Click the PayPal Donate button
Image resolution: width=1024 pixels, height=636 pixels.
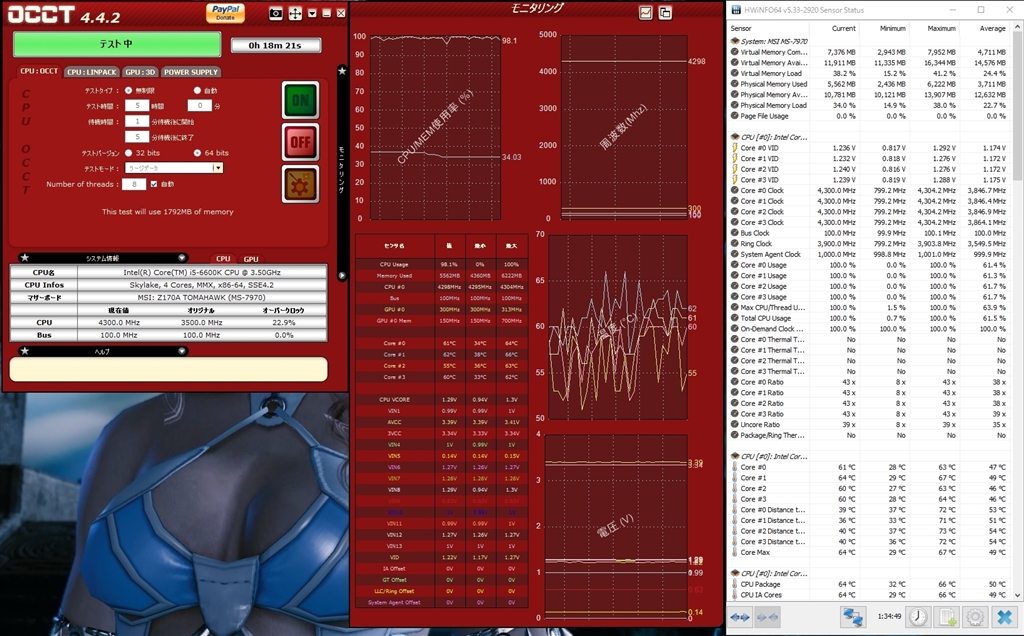pos(225,12)
